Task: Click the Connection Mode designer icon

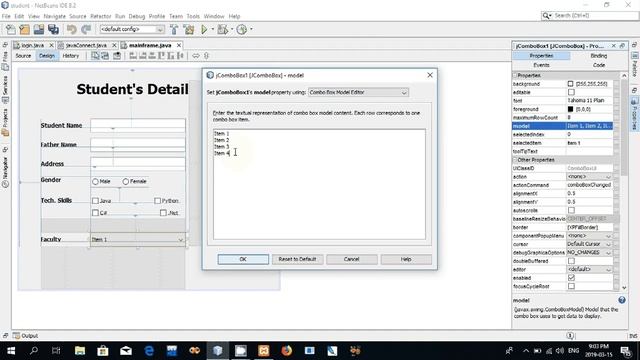Action: 105,56
